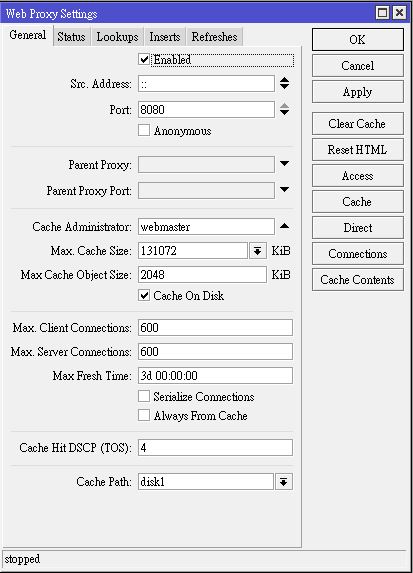
Task: Click the Src. Address input field
Action: [x=206, y=84]
